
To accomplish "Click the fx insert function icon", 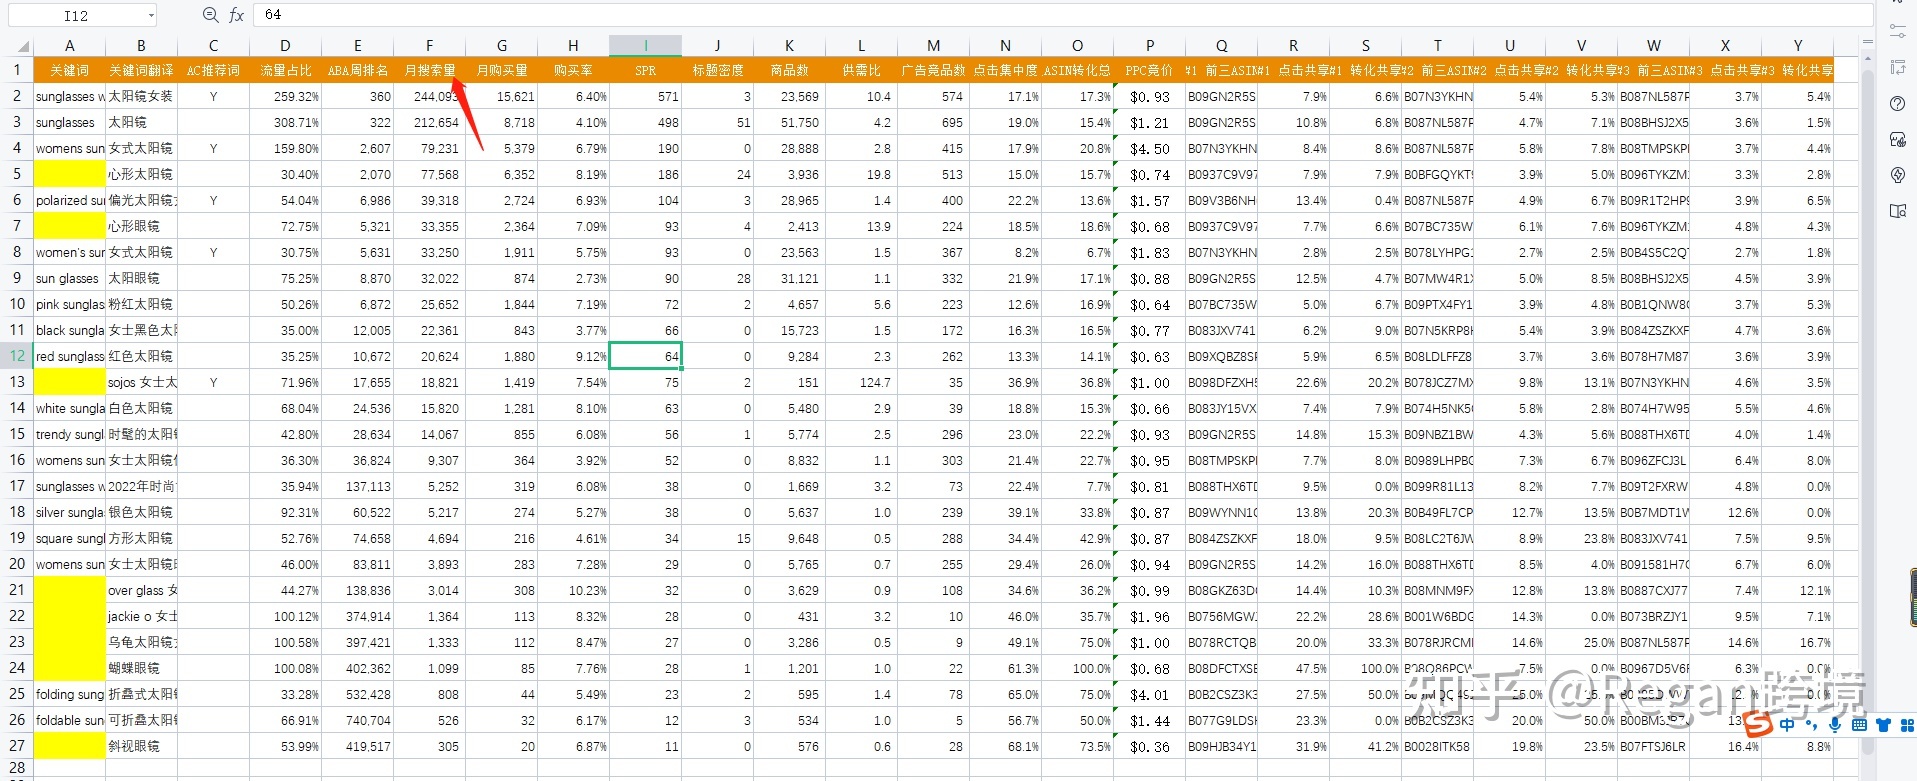I will (x=236, y=15).
